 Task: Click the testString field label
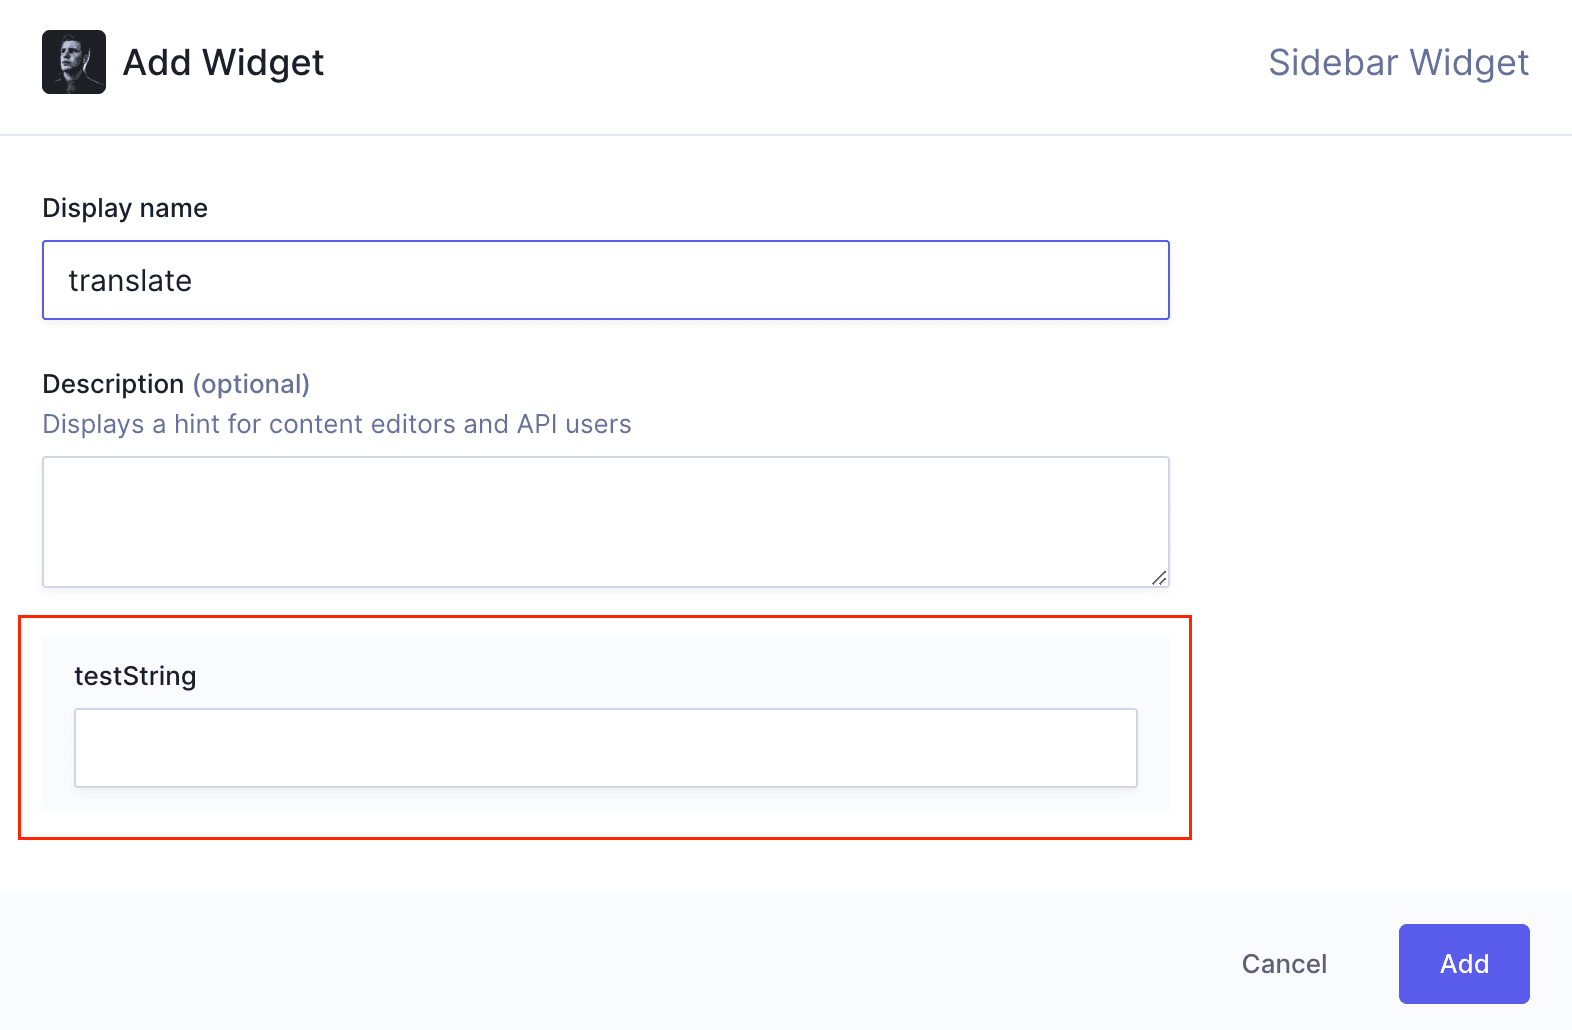pyautogui.click(x=136, y=676)
